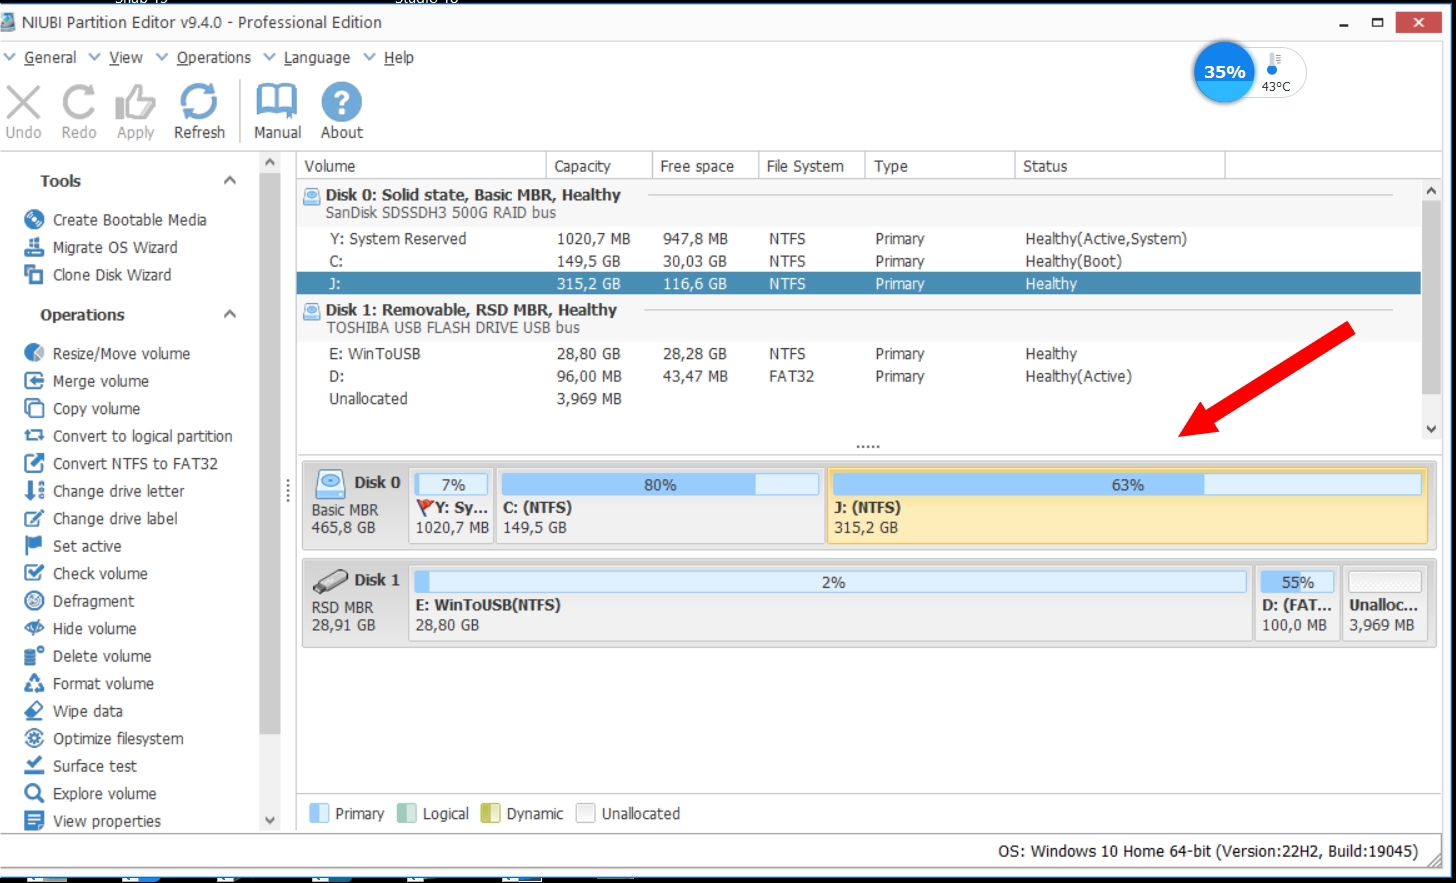Select the C: volume row
1456x883 pixels.
[x=858, y=261]
